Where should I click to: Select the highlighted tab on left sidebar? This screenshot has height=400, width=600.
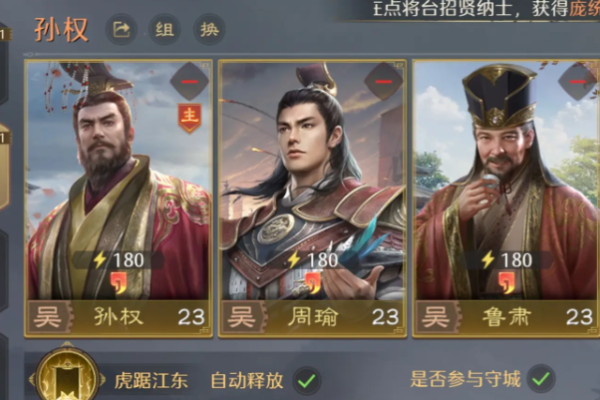tap(5, 167)
